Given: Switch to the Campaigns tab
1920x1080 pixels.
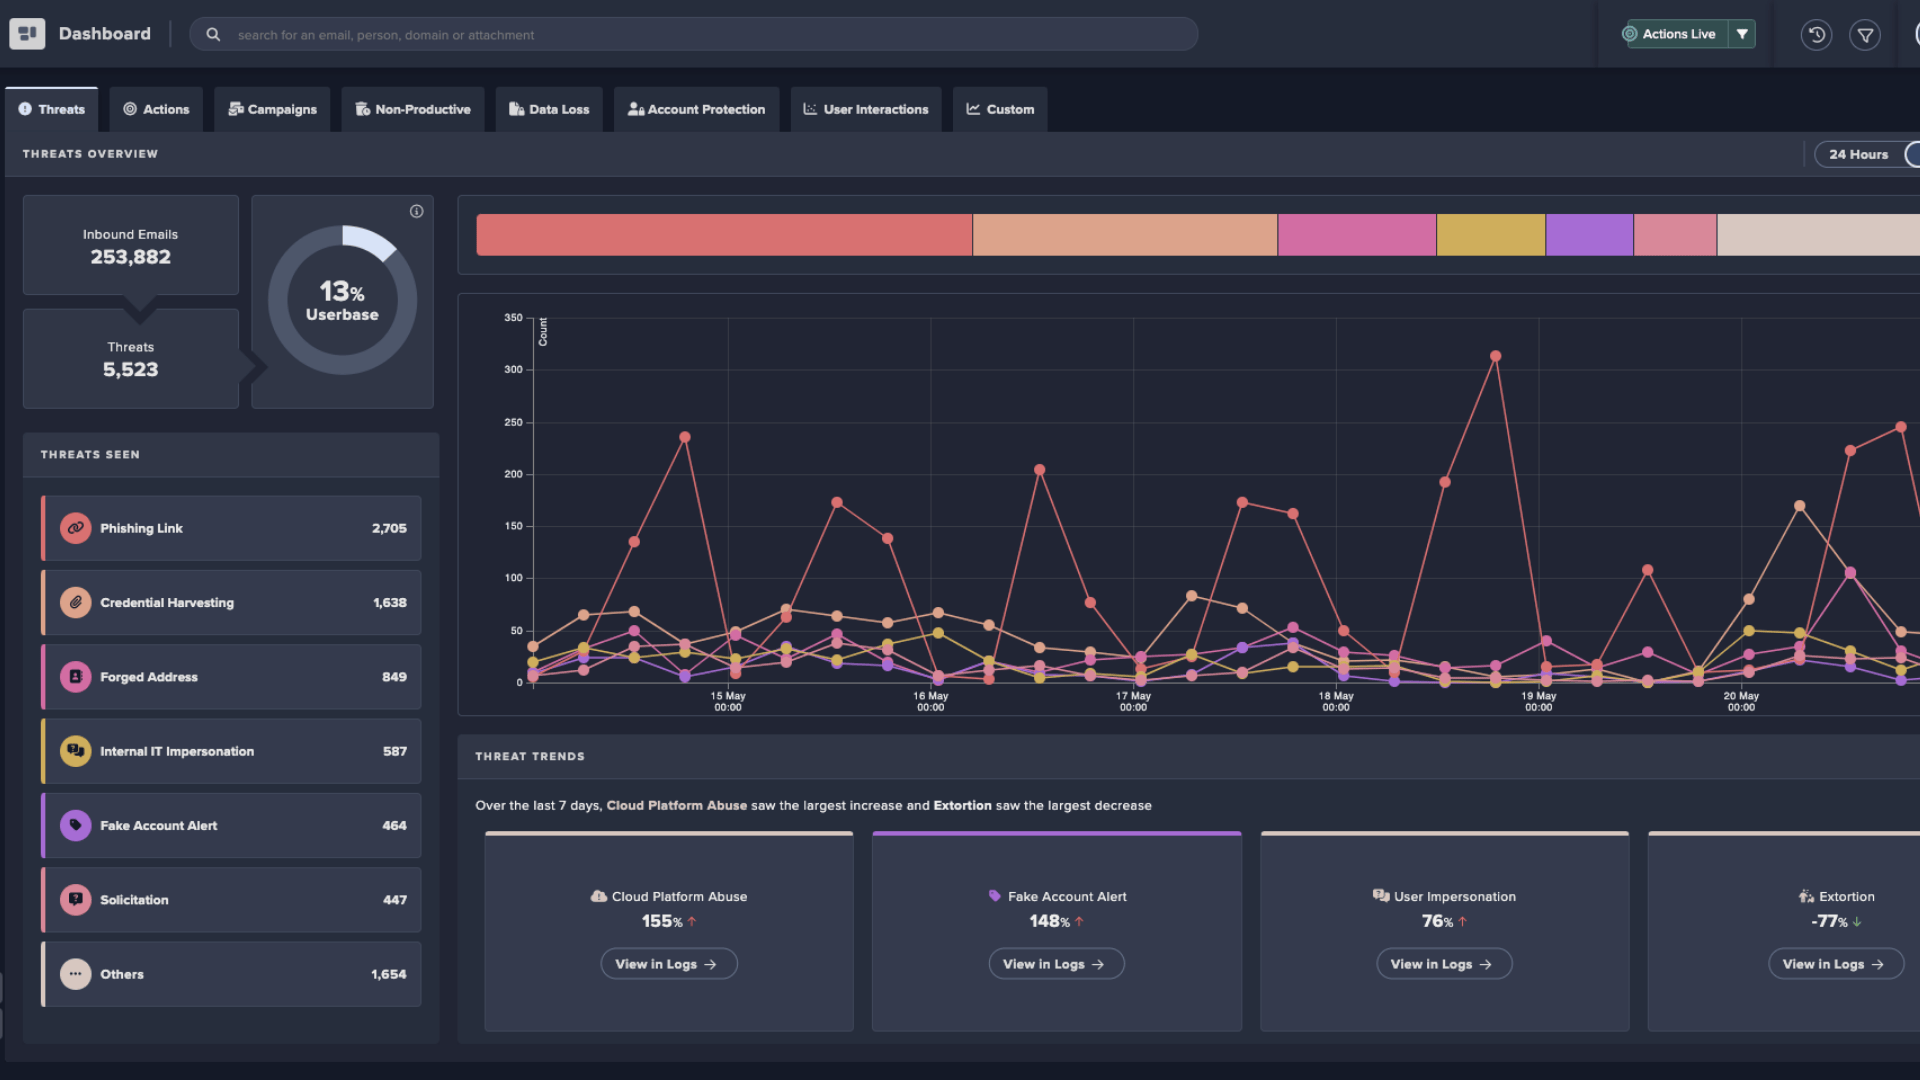Looking at the screenshot, I should 272,110.
